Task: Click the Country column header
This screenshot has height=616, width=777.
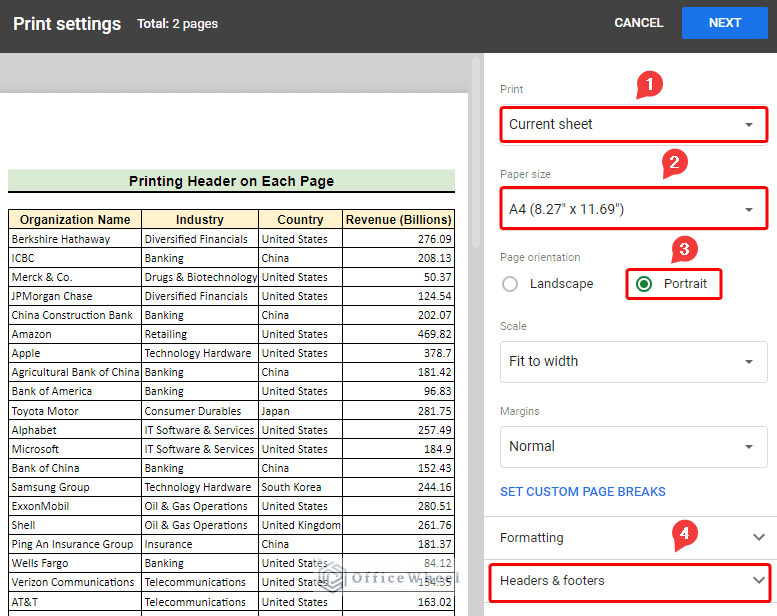Action: 300,220
